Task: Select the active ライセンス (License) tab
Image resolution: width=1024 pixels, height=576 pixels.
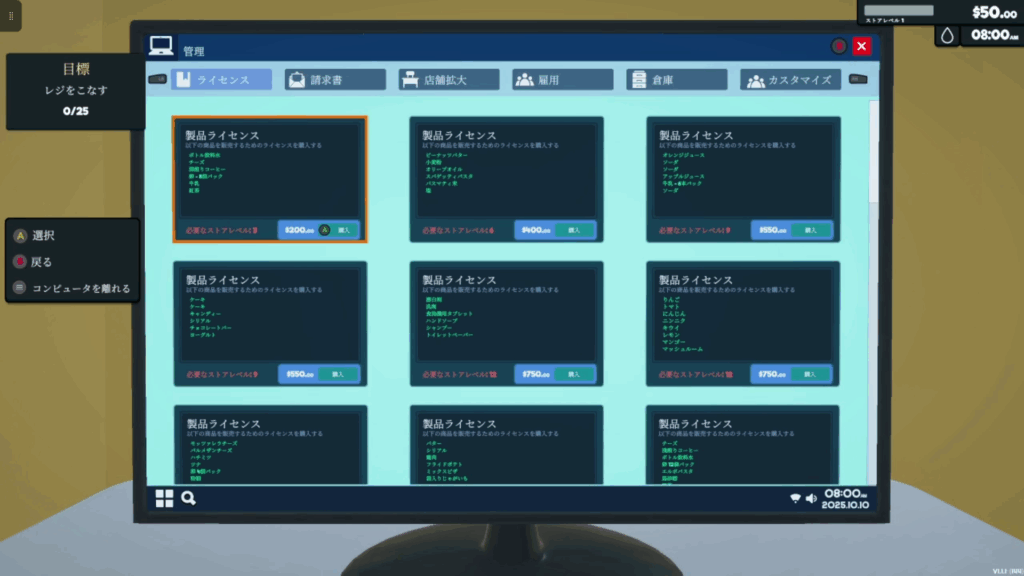Action: pyautogui.click(x=221, y=80)
